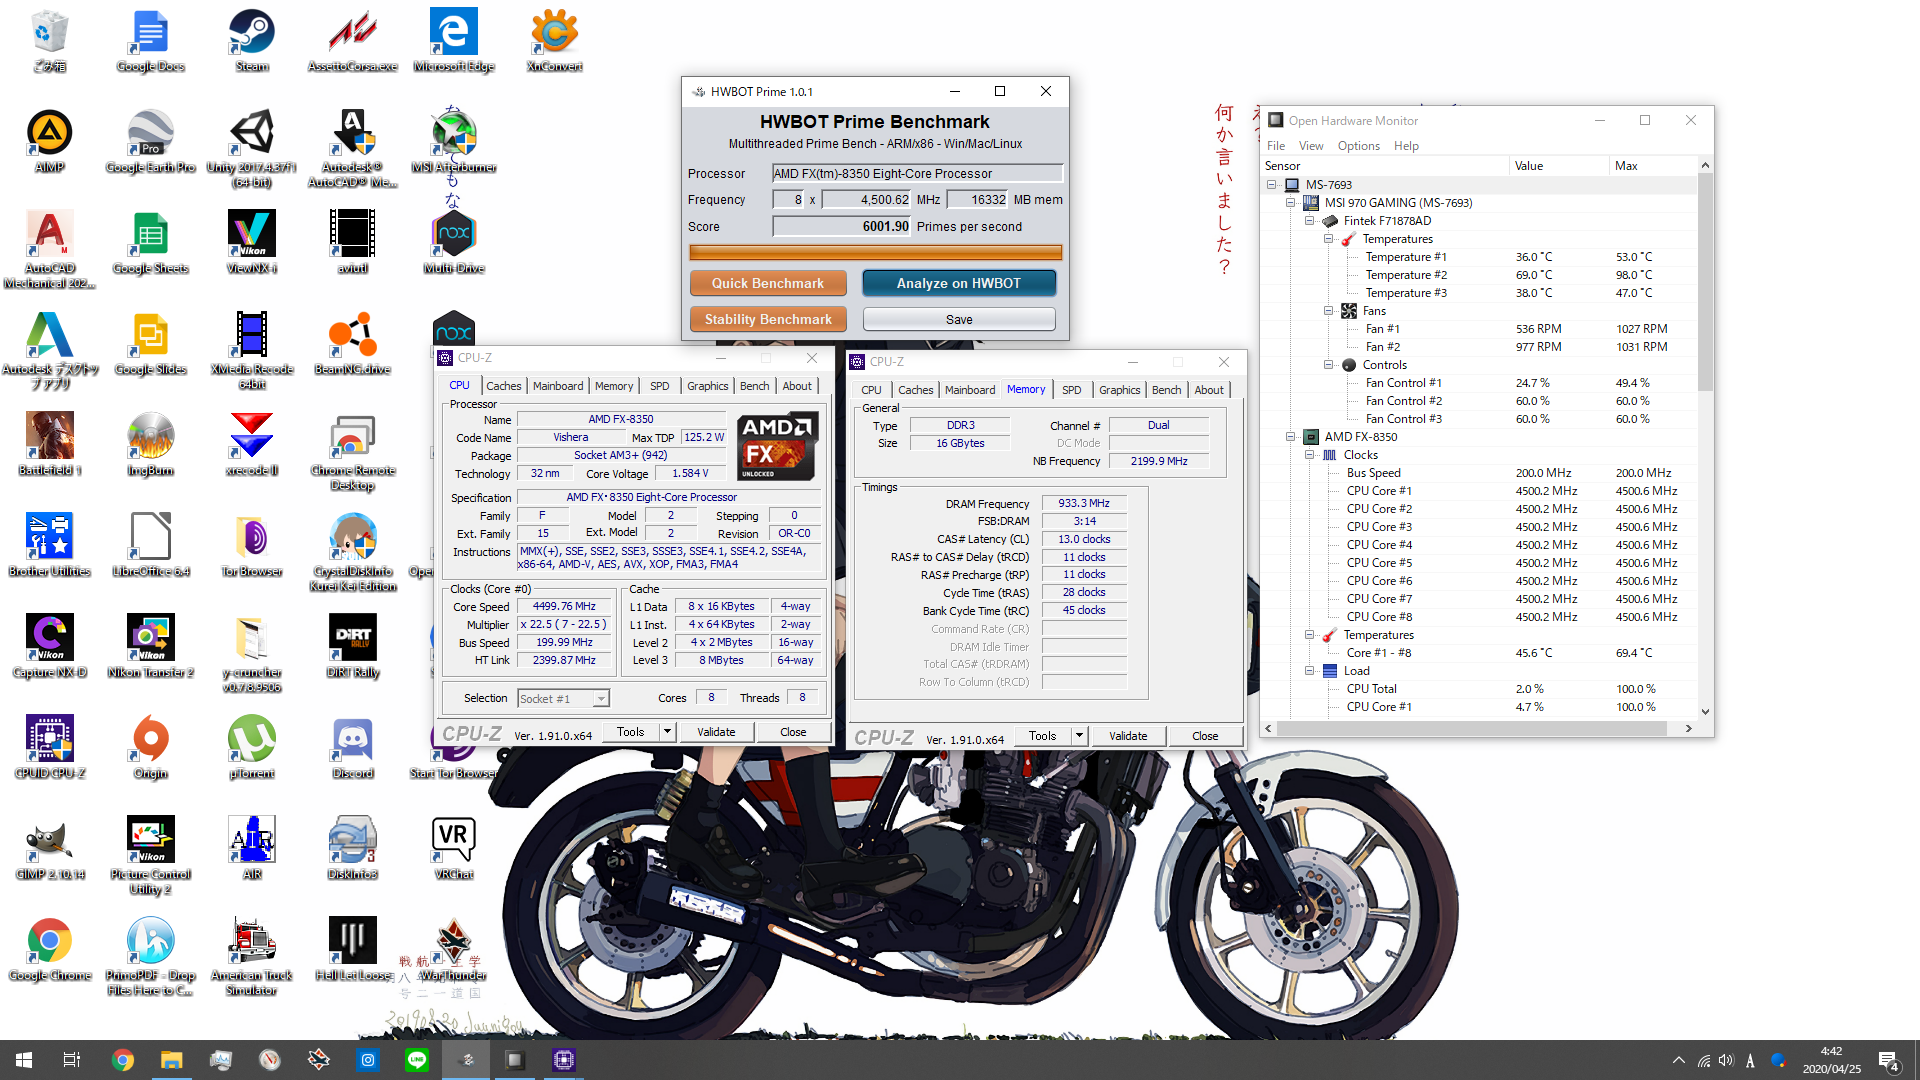Save the HWBOT Prime result
The image size is (1920, 1080).
pyautogui.click(x=959, y=319)
